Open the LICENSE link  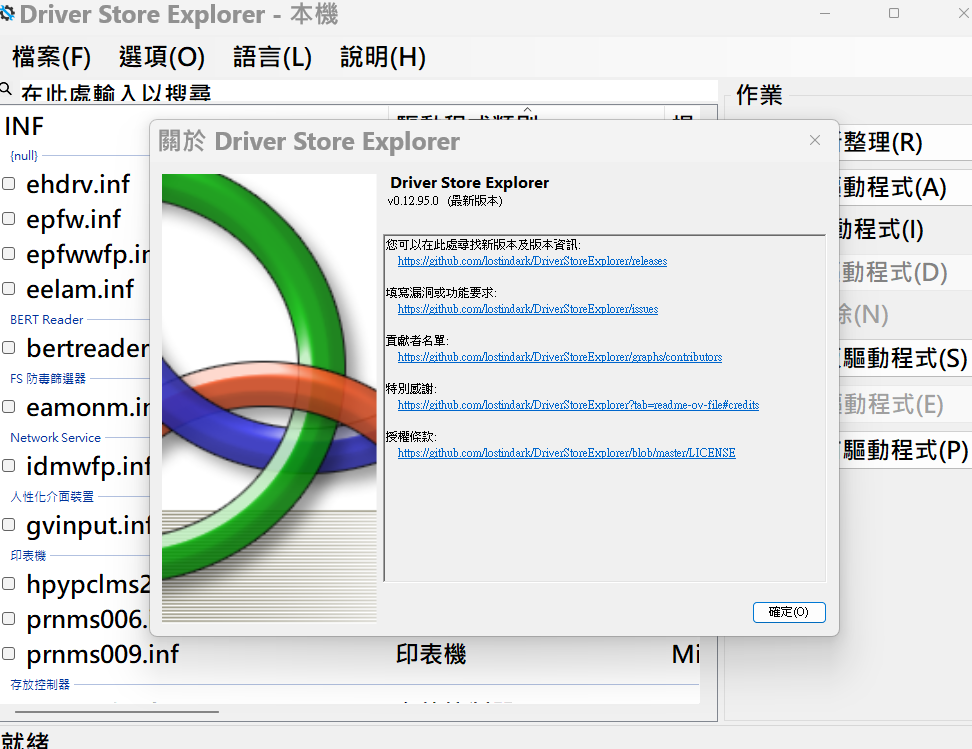point(567,453)
